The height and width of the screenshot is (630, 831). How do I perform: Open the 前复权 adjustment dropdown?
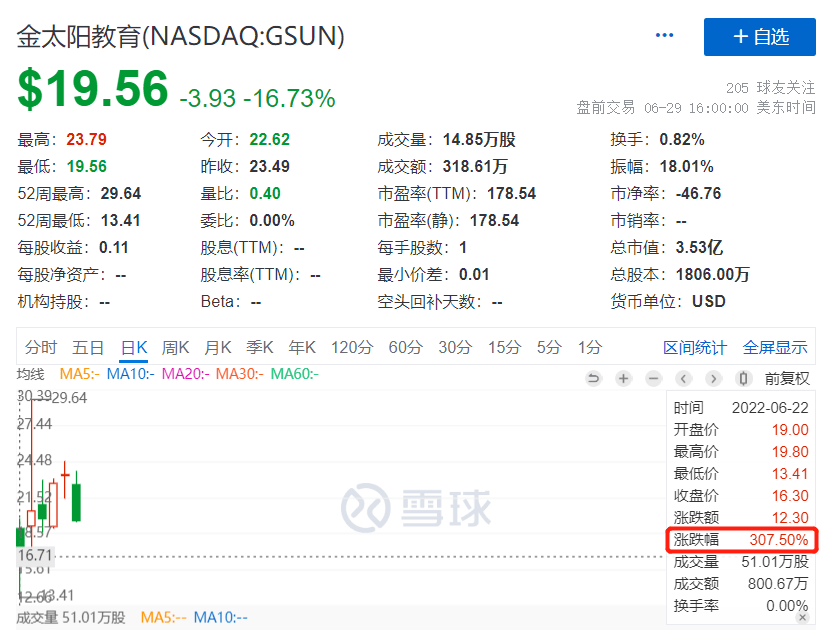[787, 378]
